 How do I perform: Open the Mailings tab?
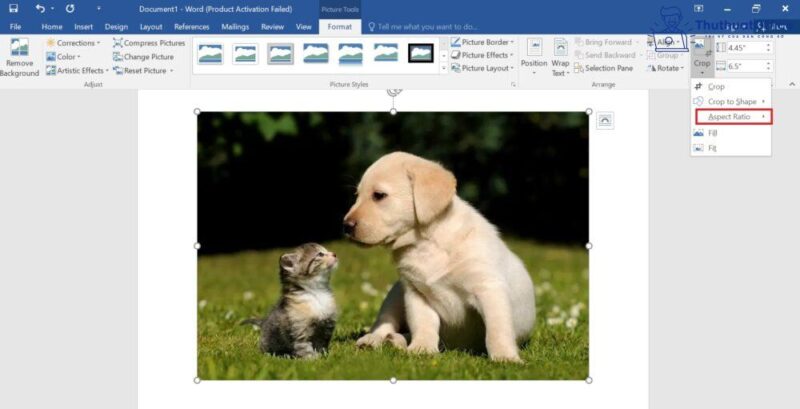[x=235, y=27]
